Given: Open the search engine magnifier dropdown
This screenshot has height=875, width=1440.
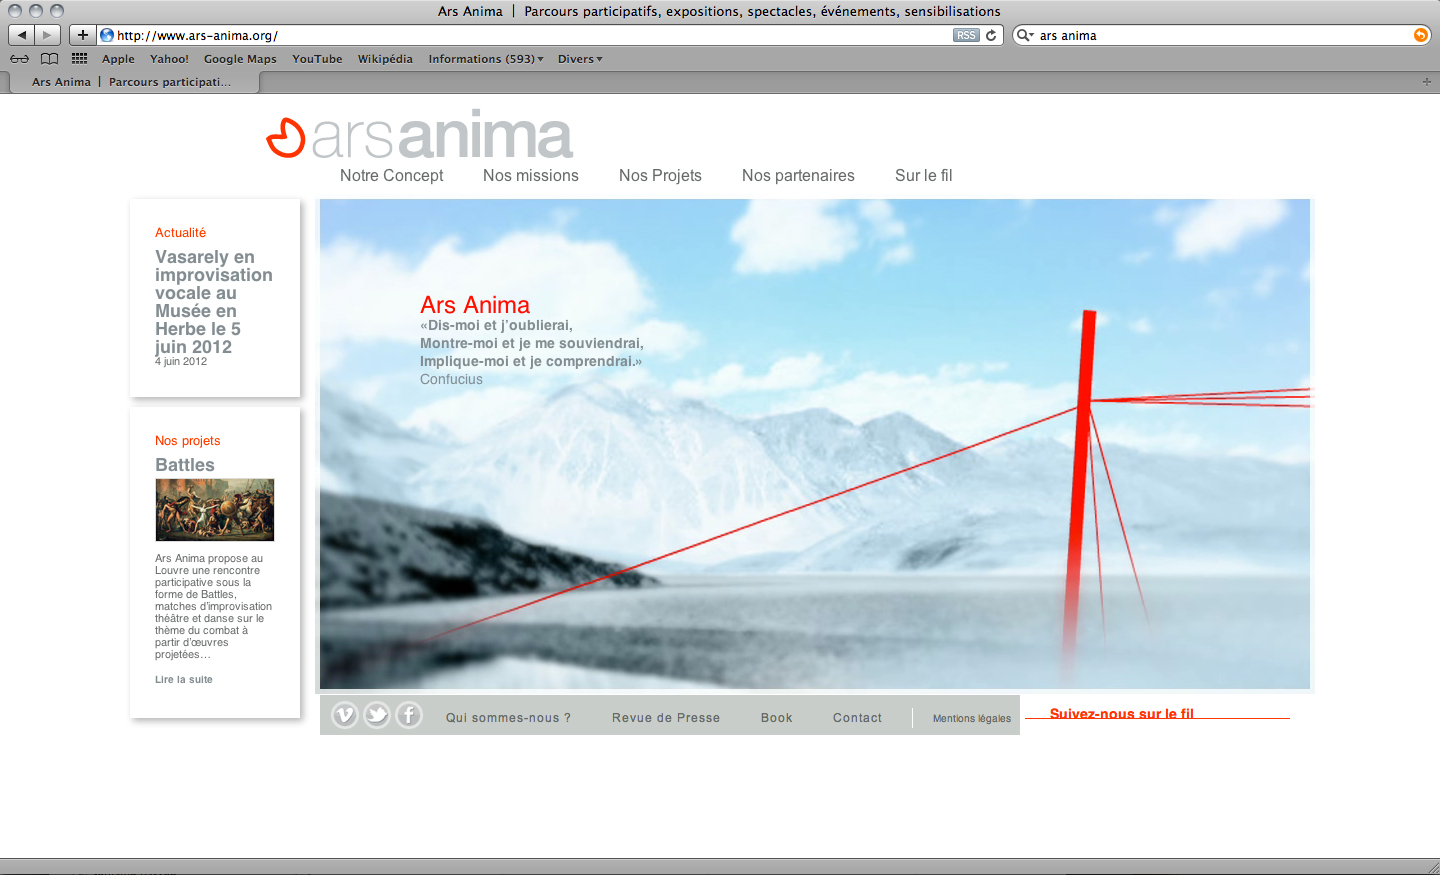Looking at the screenshot, I should coord(1025,35).
